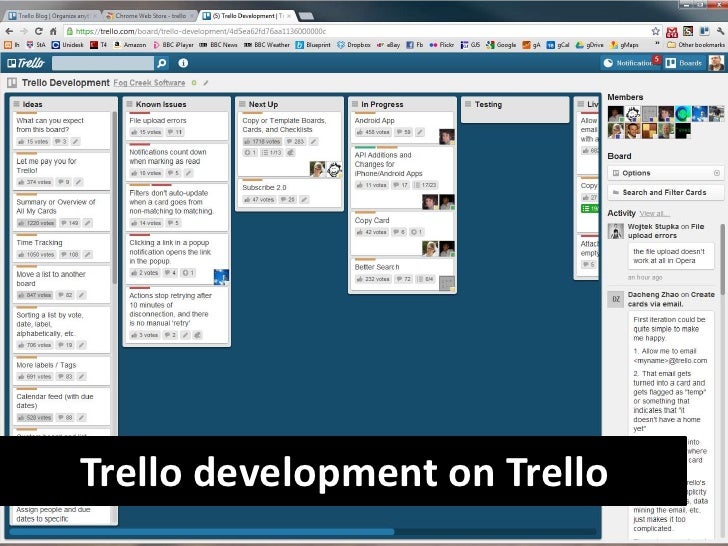Click edit pencil on 'Android App' card
The width and height of the screenshot is (728, 546).
[x=419, y=132]
